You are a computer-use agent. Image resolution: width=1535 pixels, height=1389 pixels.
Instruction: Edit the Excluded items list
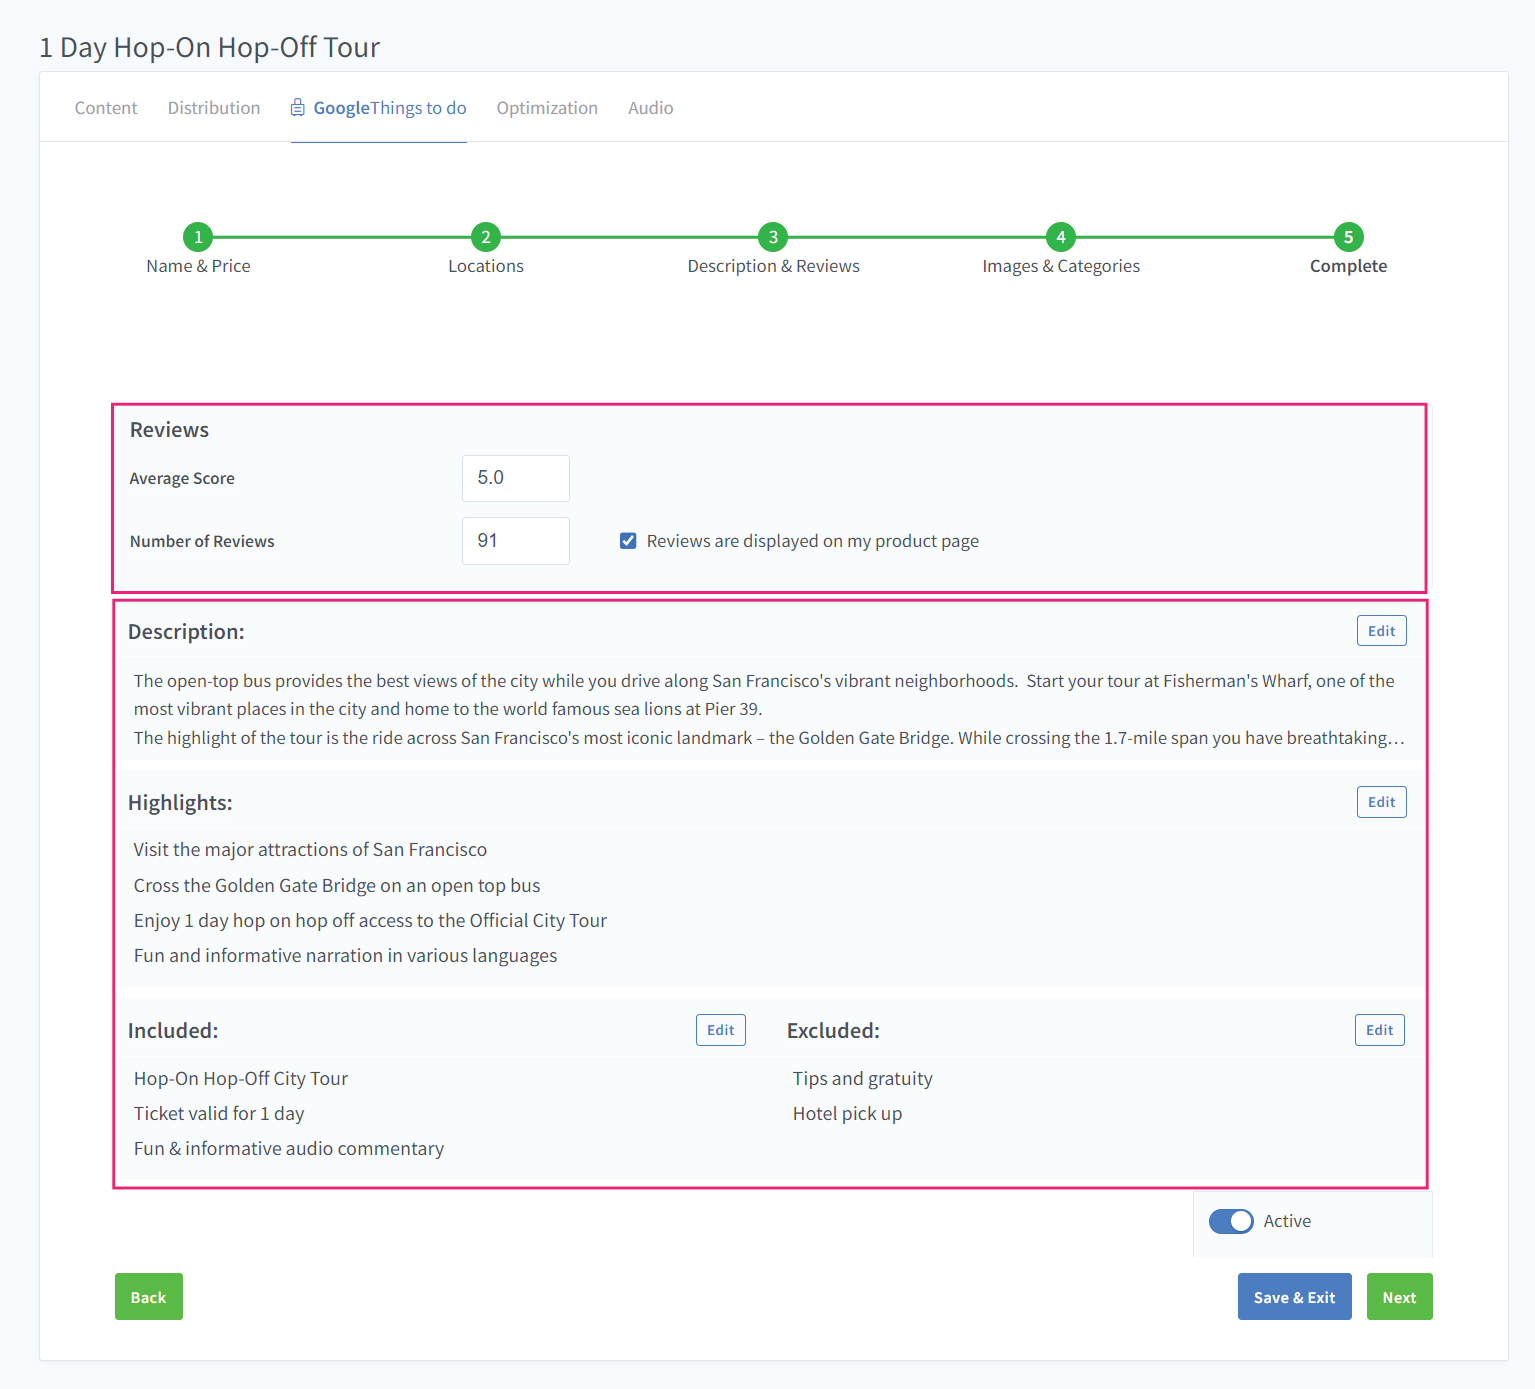[x=1379, y=1030]
